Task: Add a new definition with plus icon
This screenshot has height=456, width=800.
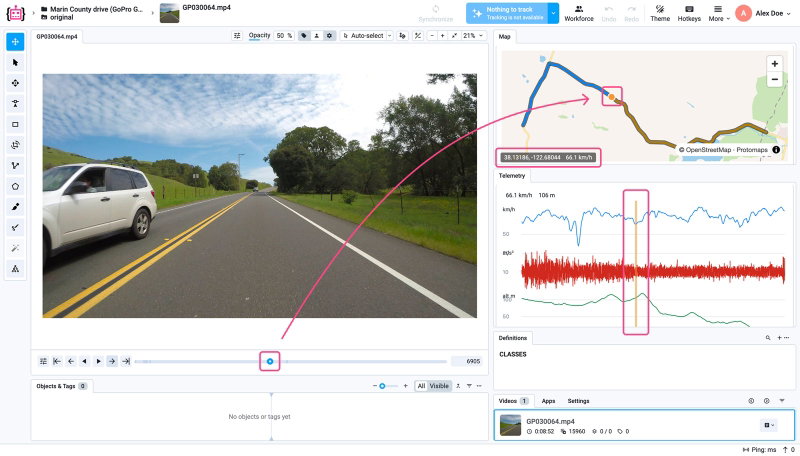Action: coord(779,338)
